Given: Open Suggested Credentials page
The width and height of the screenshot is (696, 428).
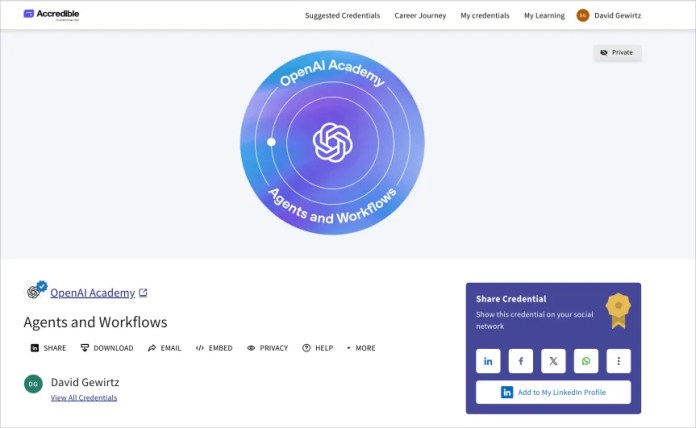Looking at the screenshot, I should [x=342, y=16].
